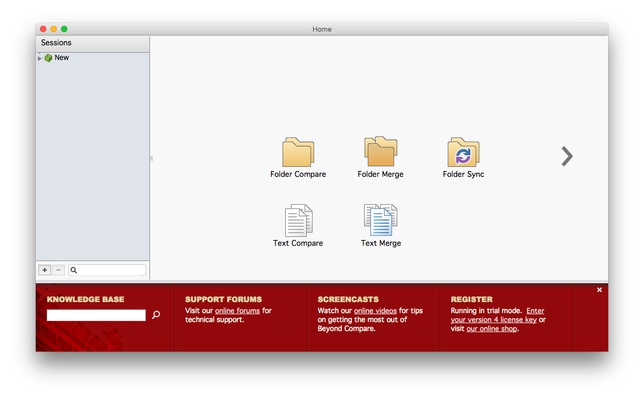Viewport: 644px width, 400px height.
Task: Open a Folder Compare session
Action: pos(297,153)
